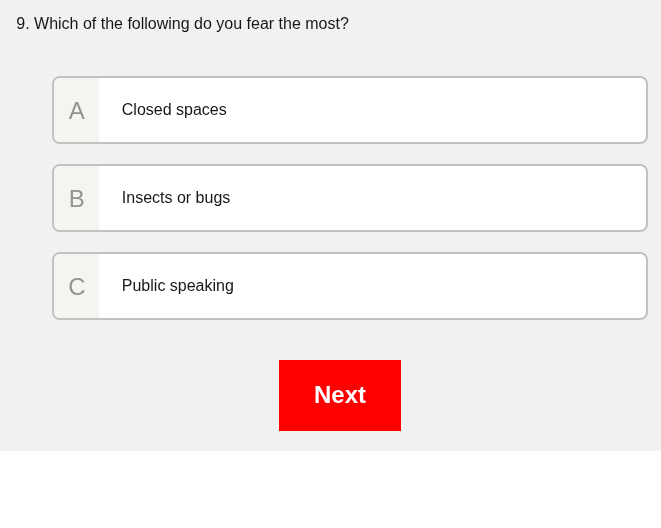The width and height of the screenshot is (661, 528).
Task: Click the word "bugs" in option B
Action: 212,198
